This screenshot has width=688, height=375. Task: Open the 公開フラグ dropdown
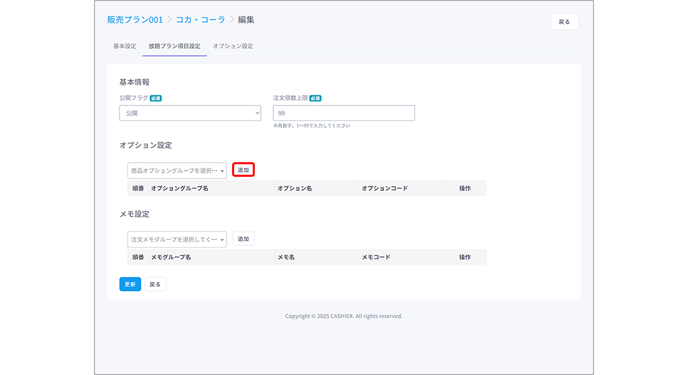point(190,113)
